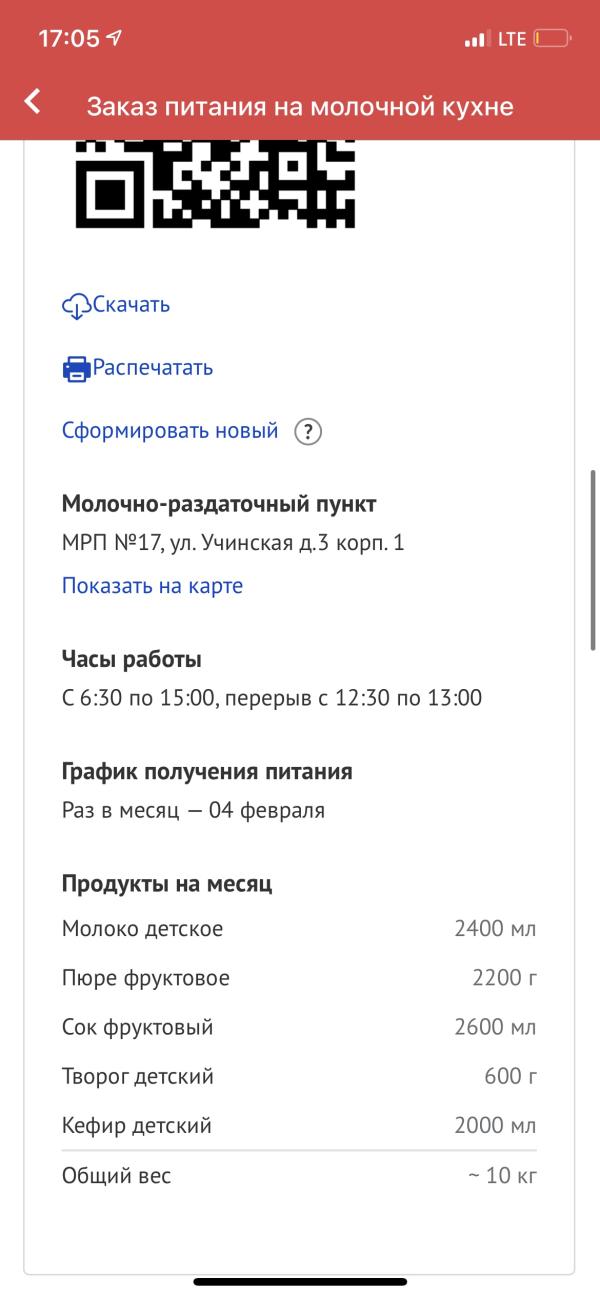The image size is (600, 1297).
Task: Open Показать на карте link
Action: coord(152,586)
